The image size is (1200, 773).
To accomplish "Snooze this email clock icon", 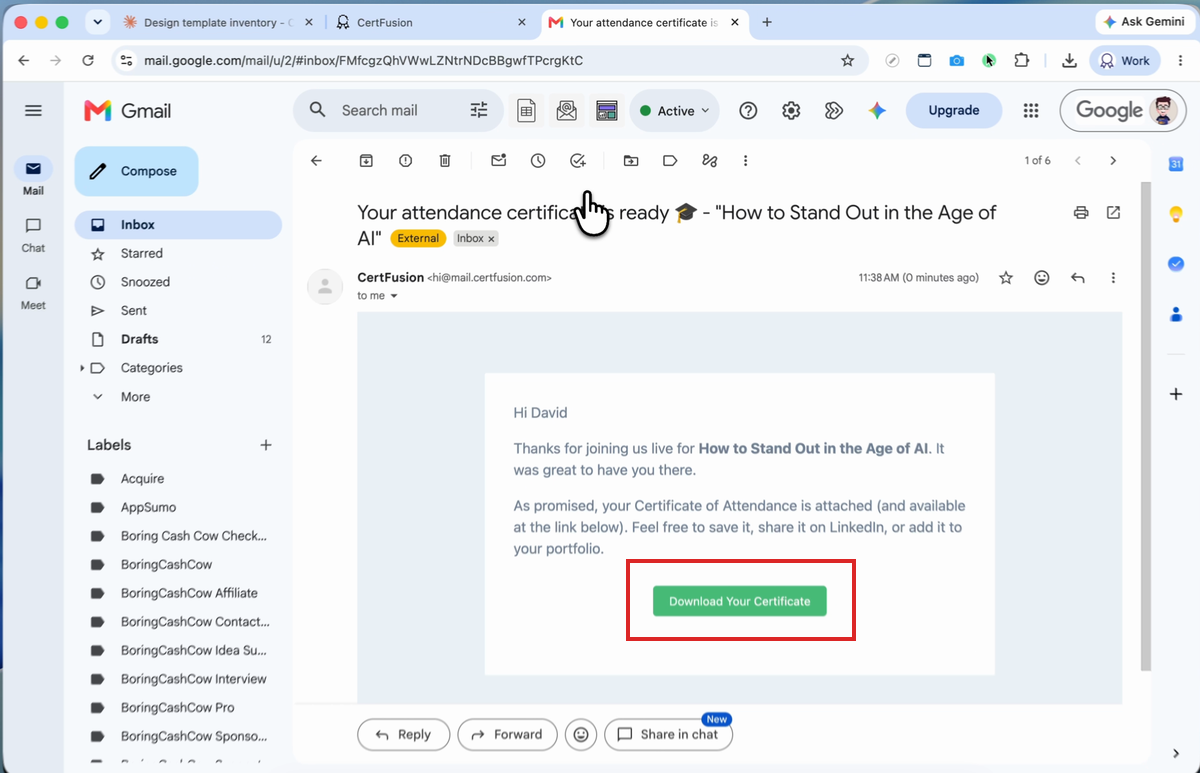I will point(538,161).
